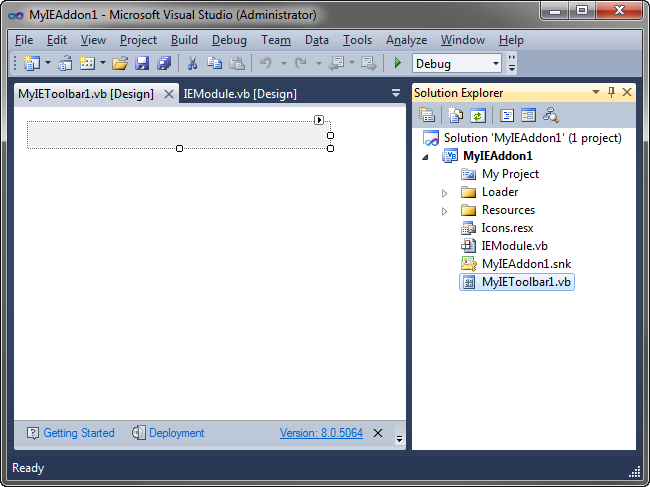Open the bottom info bar options arrow
650x487 pixels.
click(x=399, y=439)
